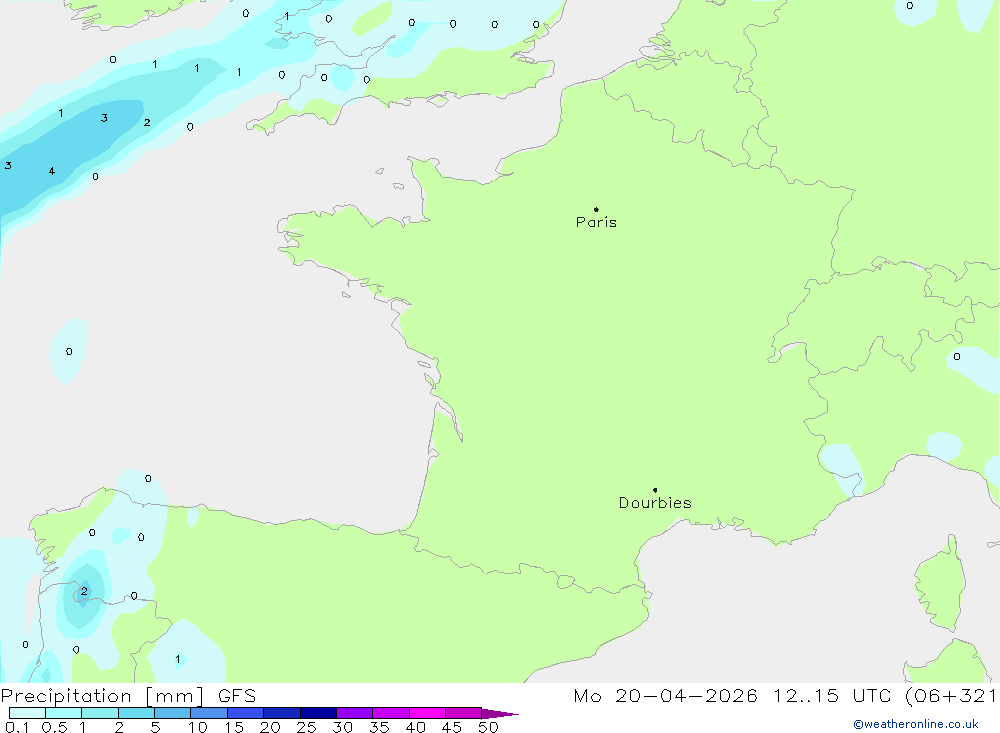
Task: Click the 'Precipitation [mm]' title text
Action: coord(102,696)
